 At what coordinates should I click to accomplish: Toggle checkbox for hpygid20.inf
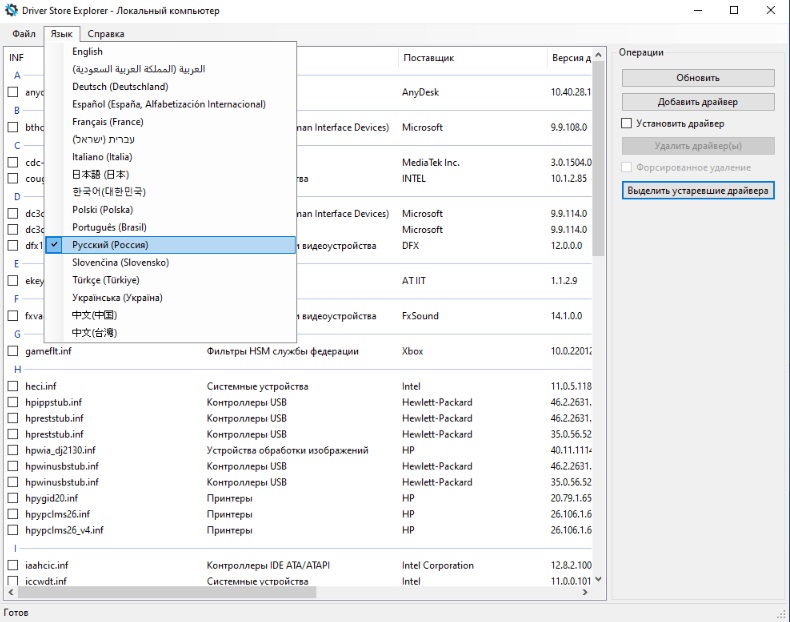click(13, 498)
